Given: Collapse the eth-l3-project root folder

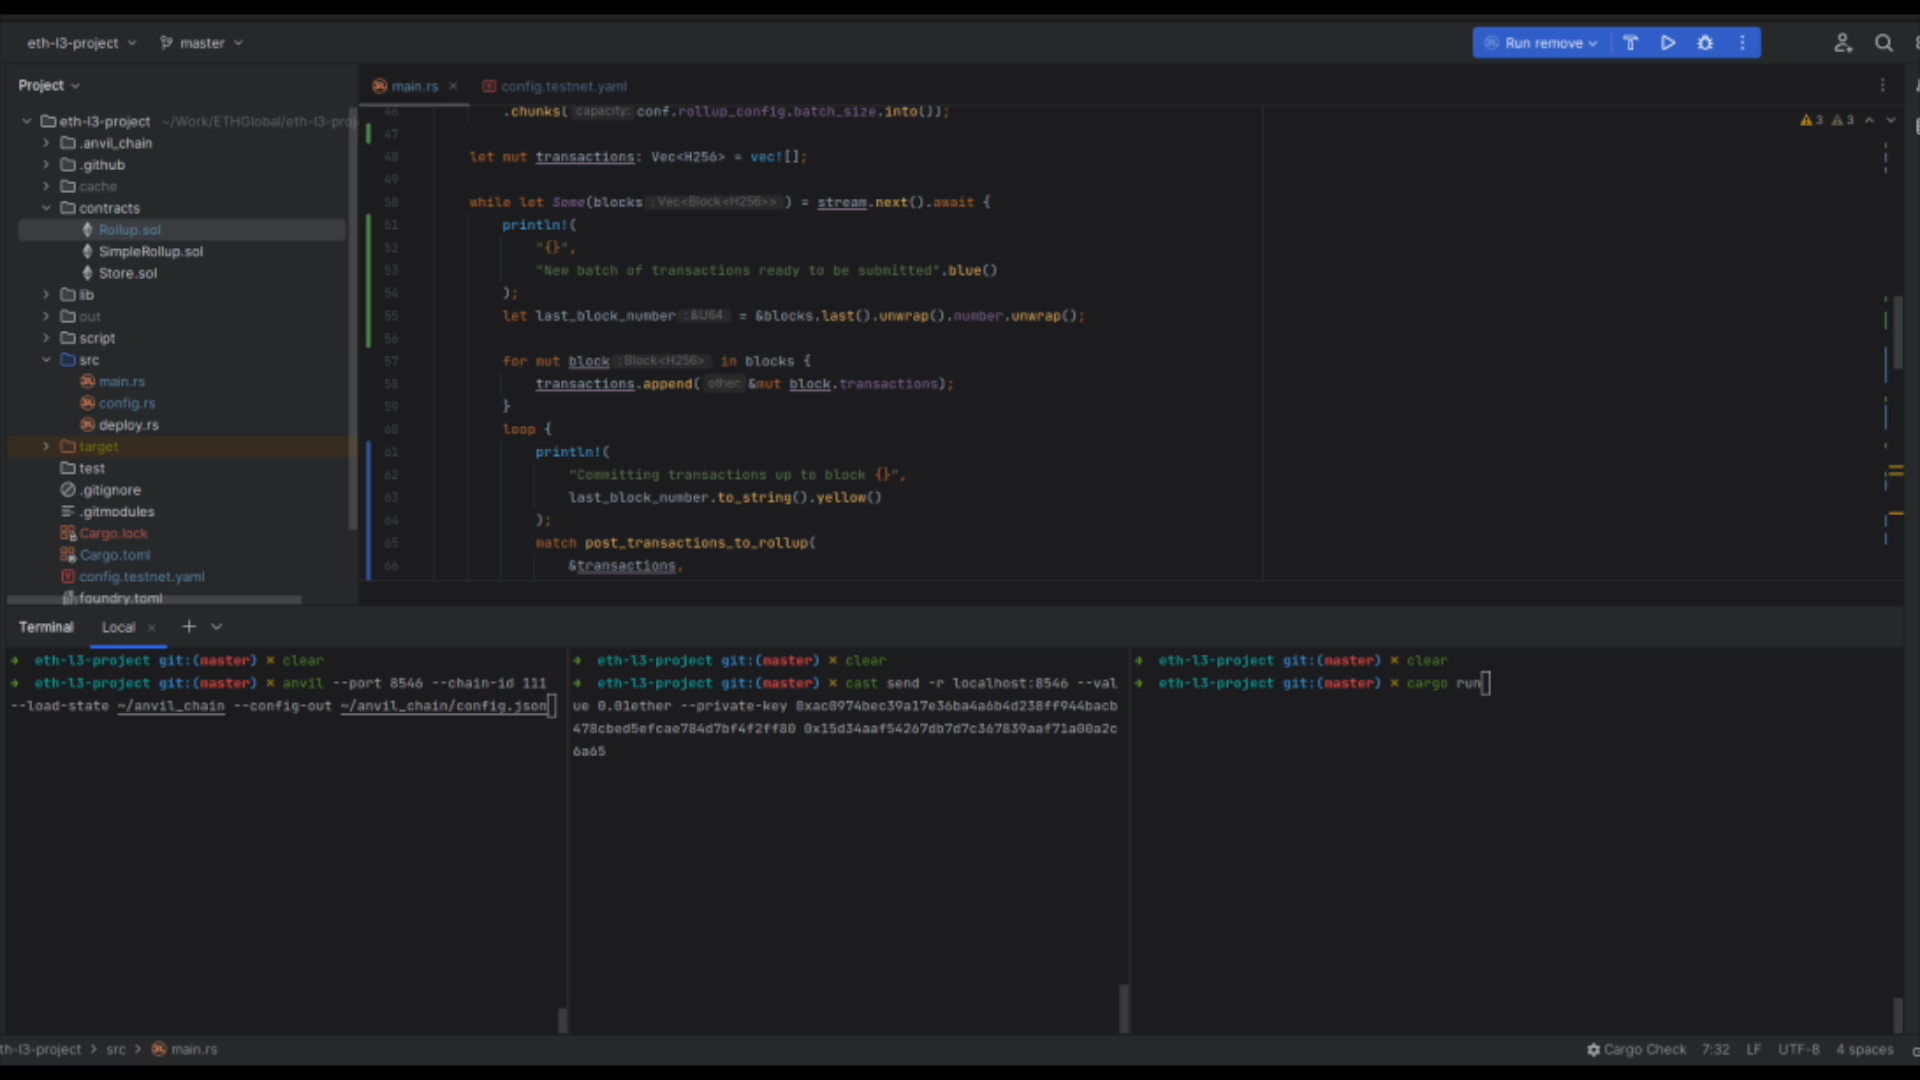Looking at the screenshot, I should (x=27, y=121).
